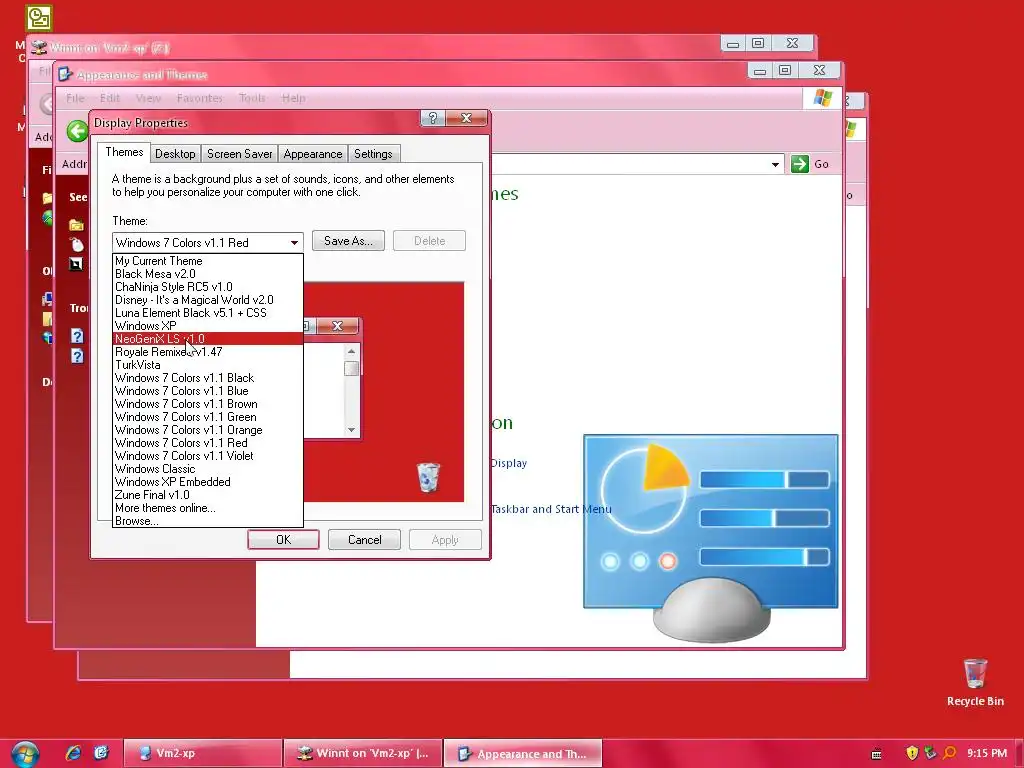Select the NeoGenX LS v1.0 theme

coord(208,339)
